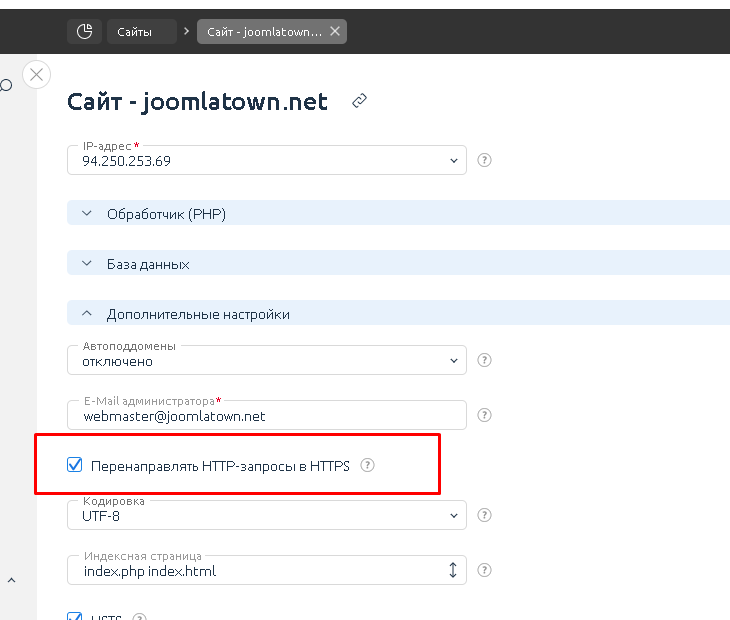Expand the Обработчик (PHP) section
This screenshot has height=620, width=730.
(399, 213)
